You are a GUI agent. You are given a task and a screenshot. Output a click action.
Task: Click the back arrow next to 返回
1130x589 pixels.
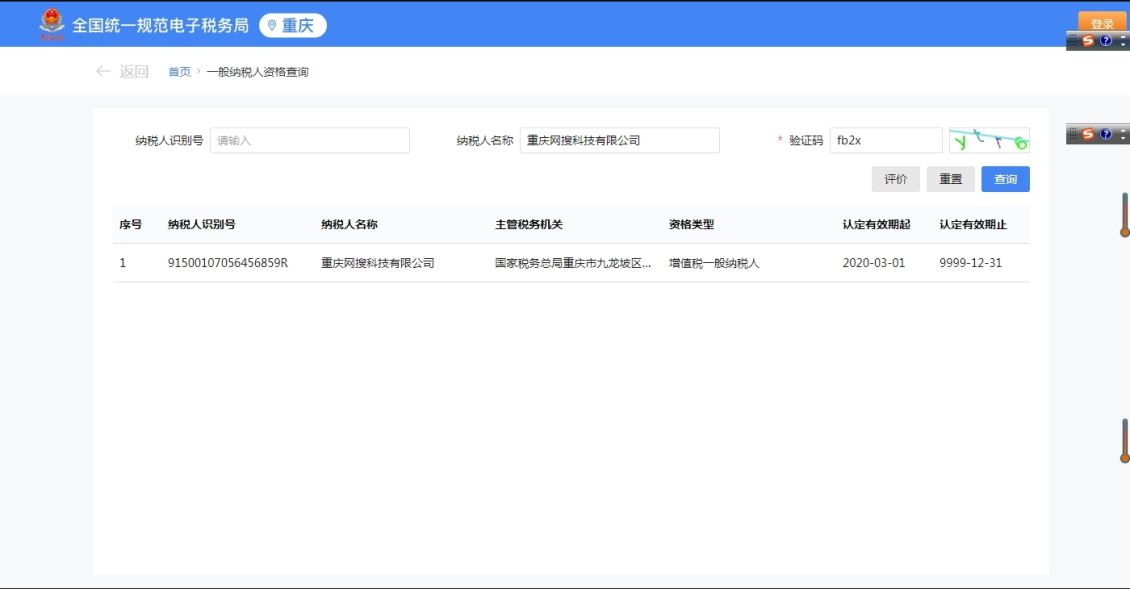(103, 72)
